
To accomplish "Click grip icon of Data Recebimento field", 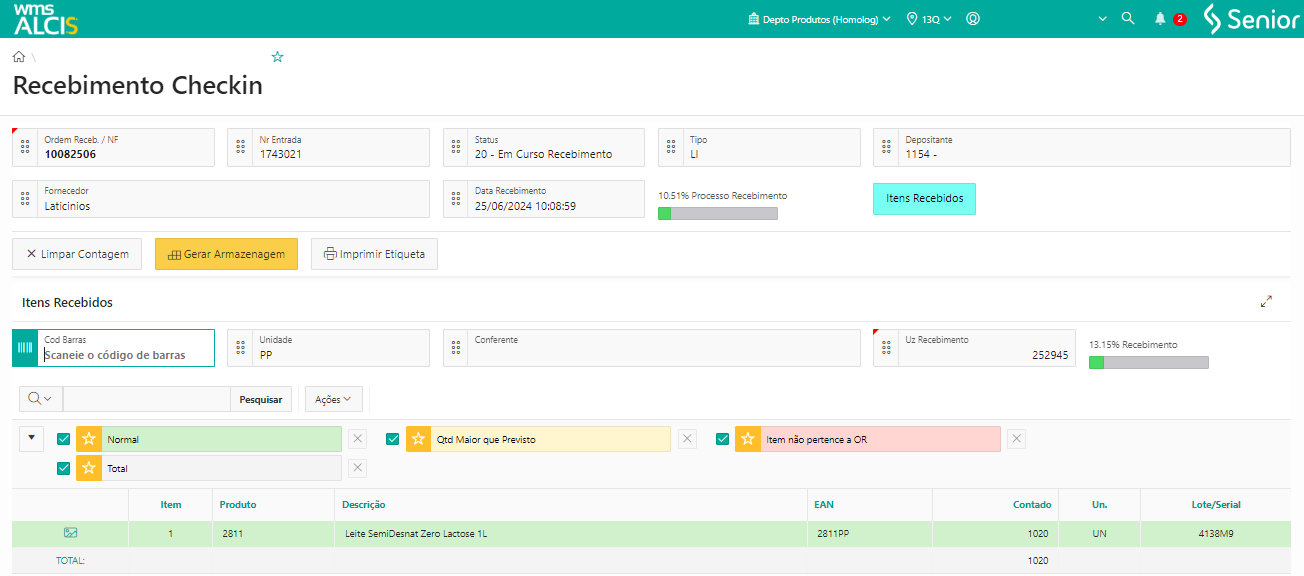I will pyautogui.click(x=456, y=198).
